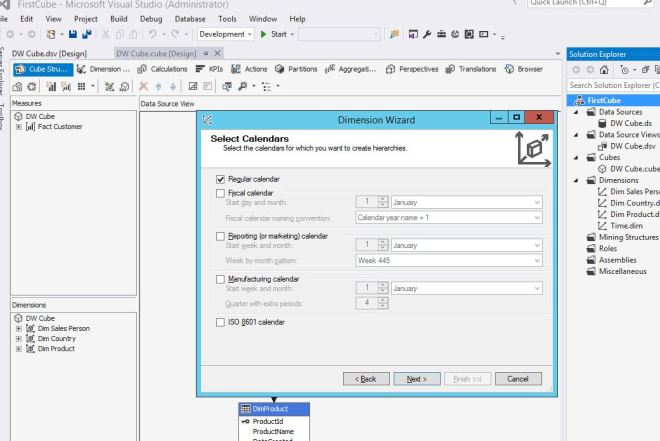
Task: Click the DW Cube.cube file icon
Action: [602, 168]
